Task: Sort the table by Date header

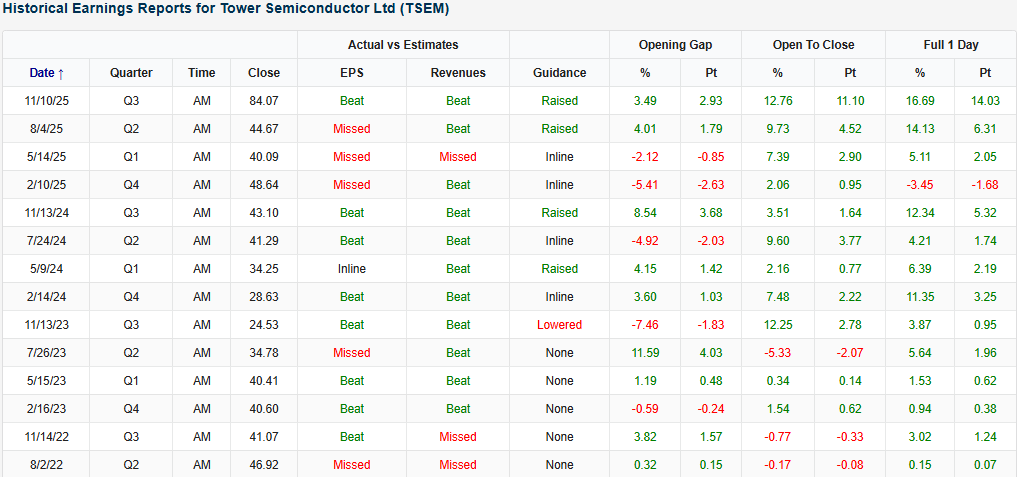Action: click(42, 73)
